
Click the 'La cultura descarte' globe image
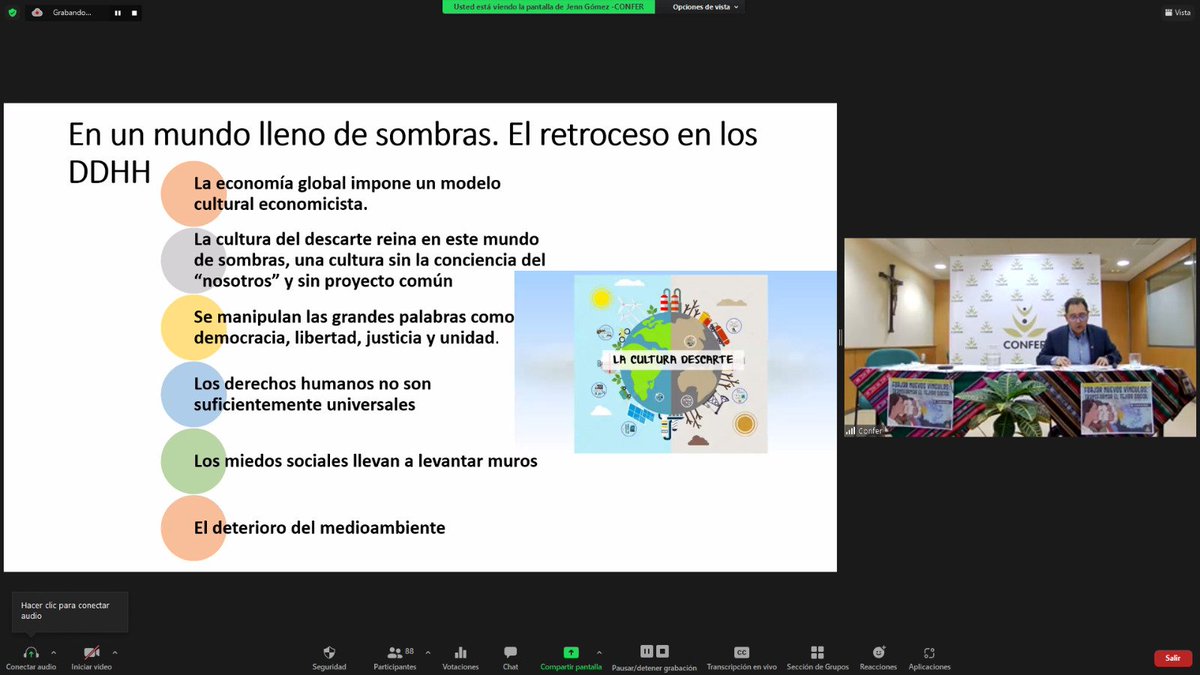point(672,364)
